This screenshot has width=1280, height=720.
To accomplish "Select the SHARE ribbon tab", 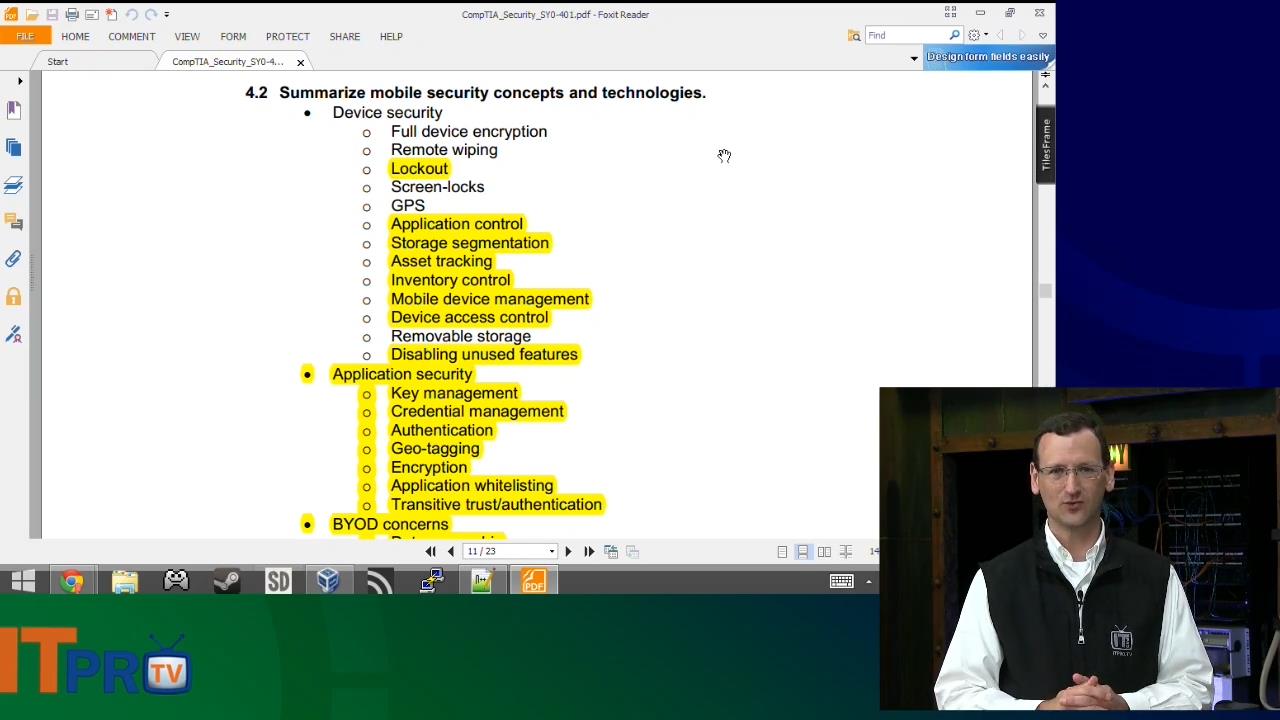I will click(345, 36).
